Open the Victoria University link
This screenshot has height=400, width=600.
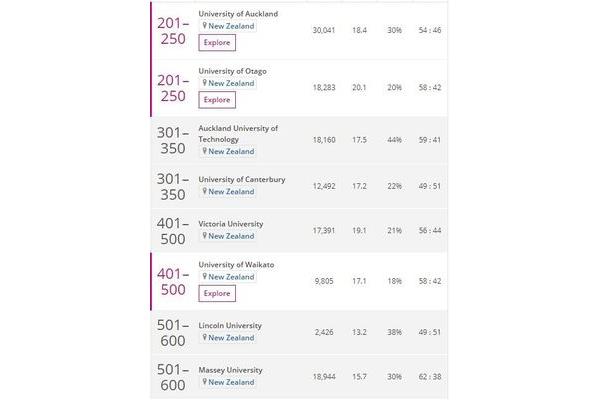(231, 224)
